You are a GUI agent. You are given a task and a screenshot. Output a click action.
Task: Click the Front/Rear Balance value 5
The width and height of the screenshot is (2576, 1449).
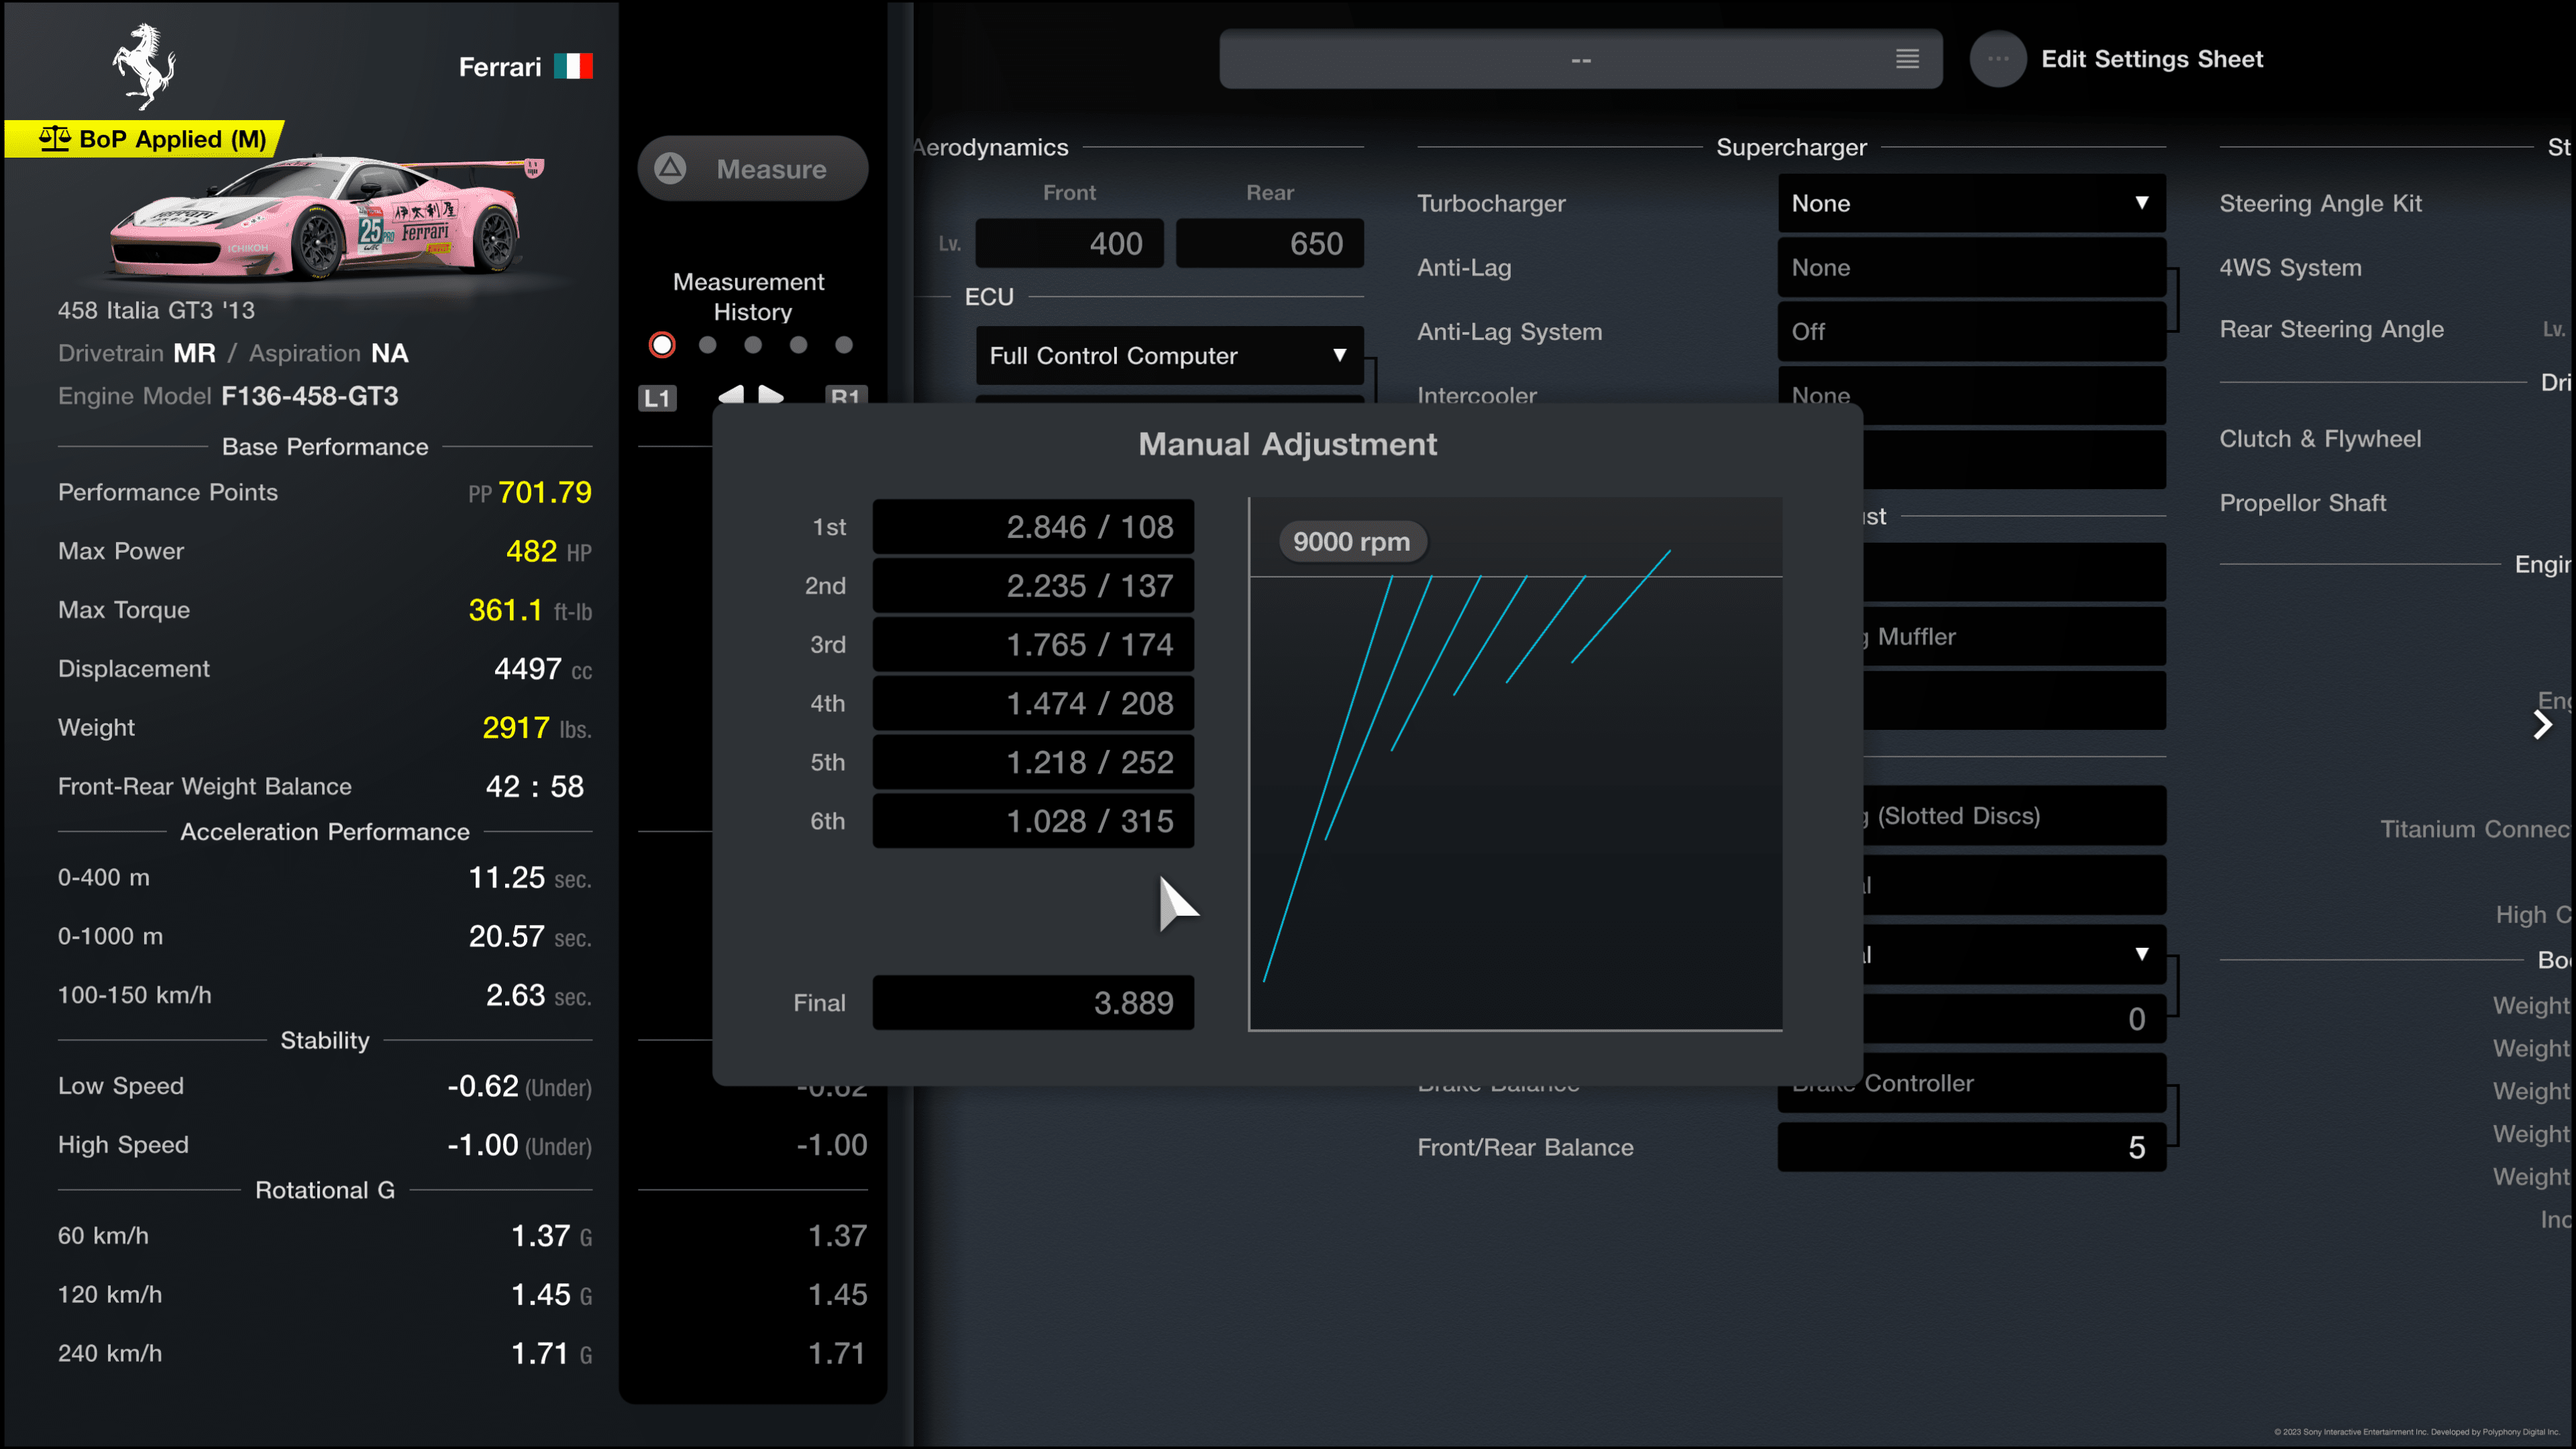pos(1971,1147)
